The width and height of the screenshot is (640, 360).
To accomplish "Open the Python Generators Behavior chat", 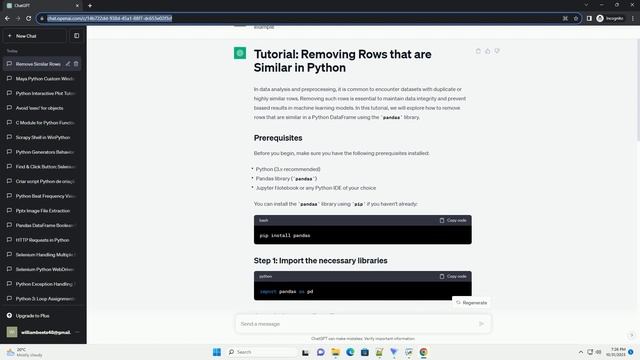I will [42, 152].
